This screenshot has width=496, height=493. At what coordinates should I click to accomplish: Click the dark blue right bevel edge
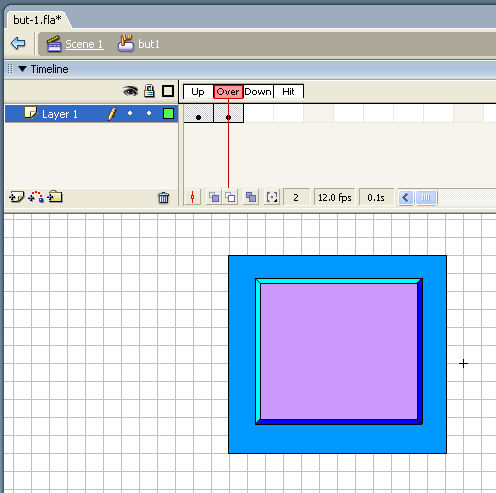point(420,351)
